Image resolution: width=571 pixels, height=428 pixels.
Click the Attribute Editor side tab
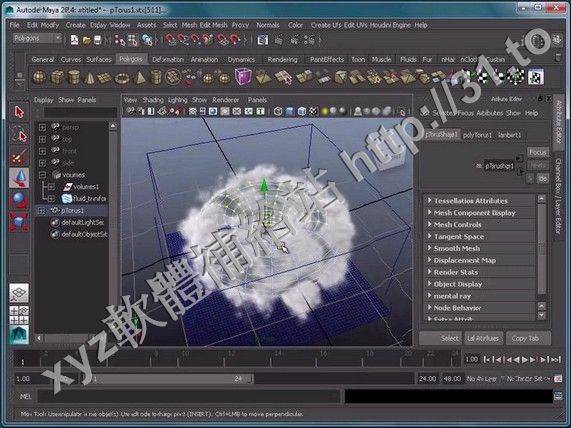558,122
